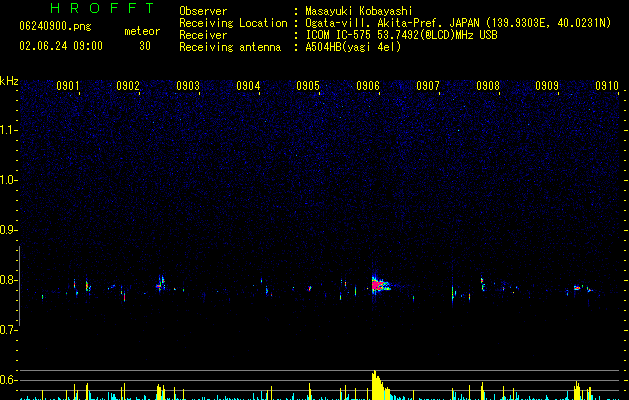Screen dimensions: 629x400
Task: Click the Receiving Location label
Action: click(233, 23)
